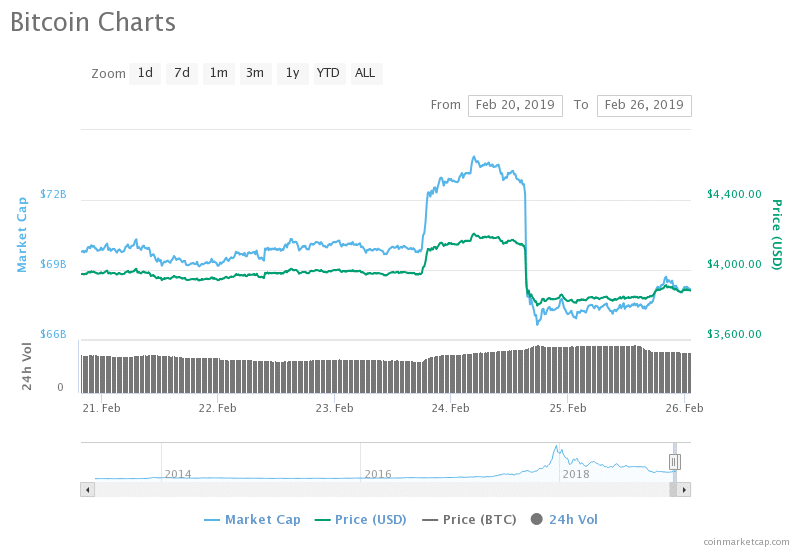Show ALL time range
Screen dimensions: 800x550
click(x=366, y=73)
